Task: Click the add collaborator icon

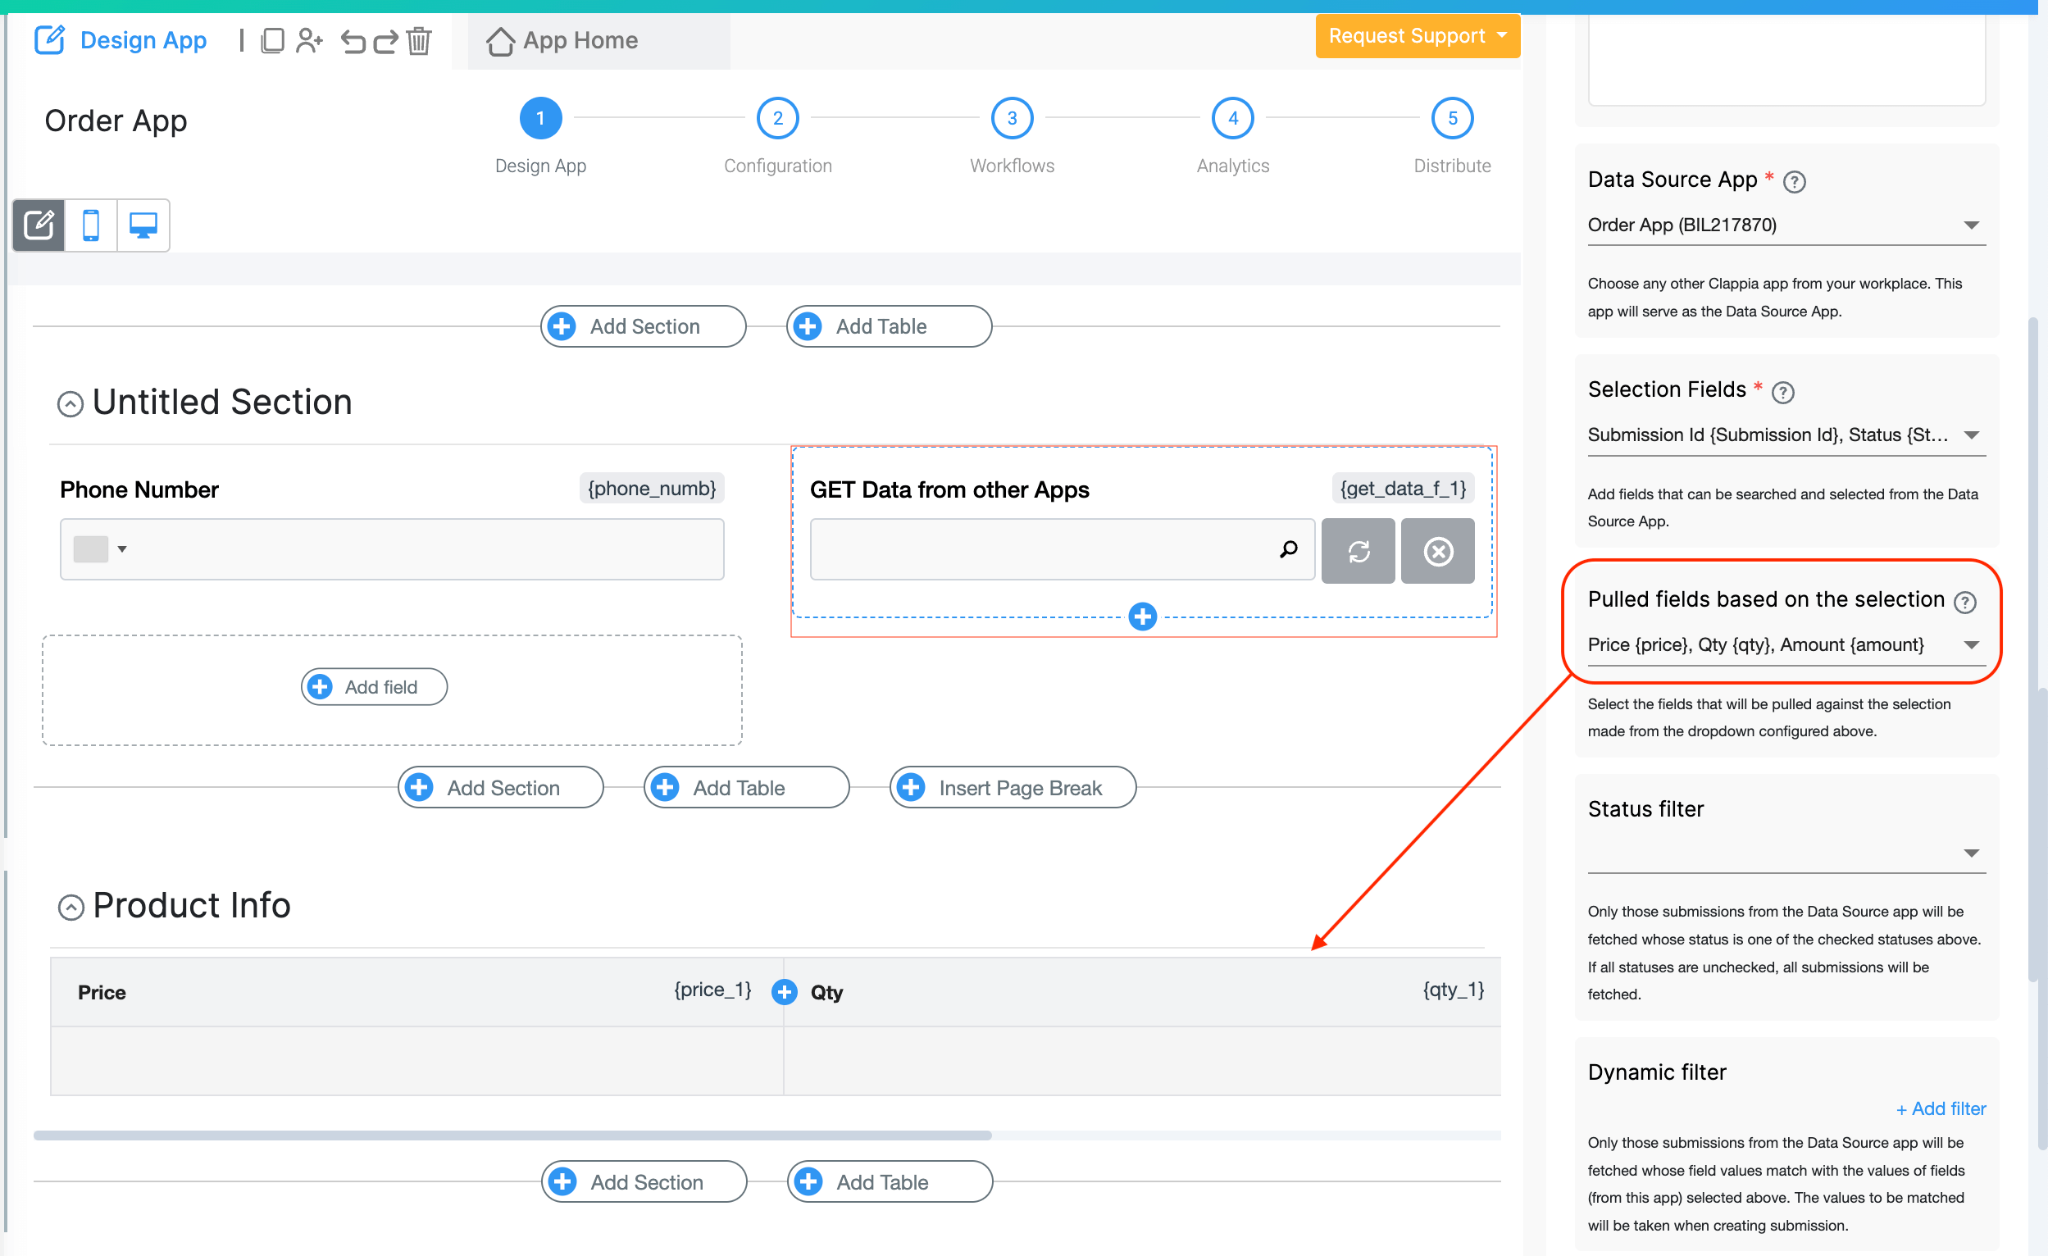Action: click(x=309, y=41)
